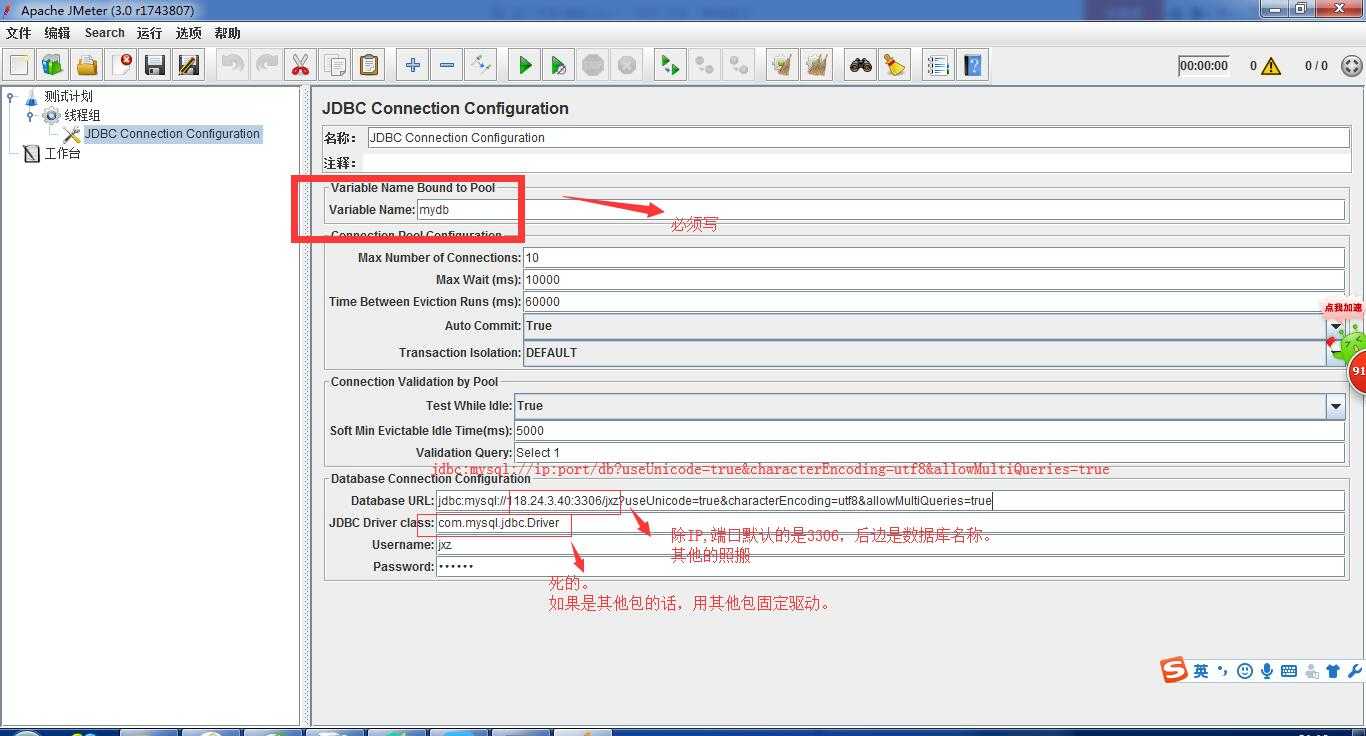Viewport: 1366px width, 736px height.
Task: Clear all results with double broom icon
Action: [817, 65]
